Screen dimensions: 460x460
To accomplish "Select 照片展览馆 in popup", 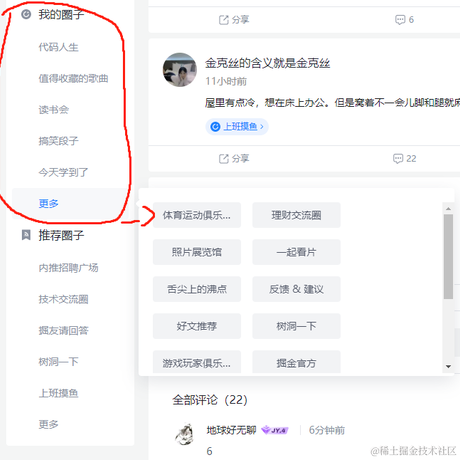I will (197, 252).
